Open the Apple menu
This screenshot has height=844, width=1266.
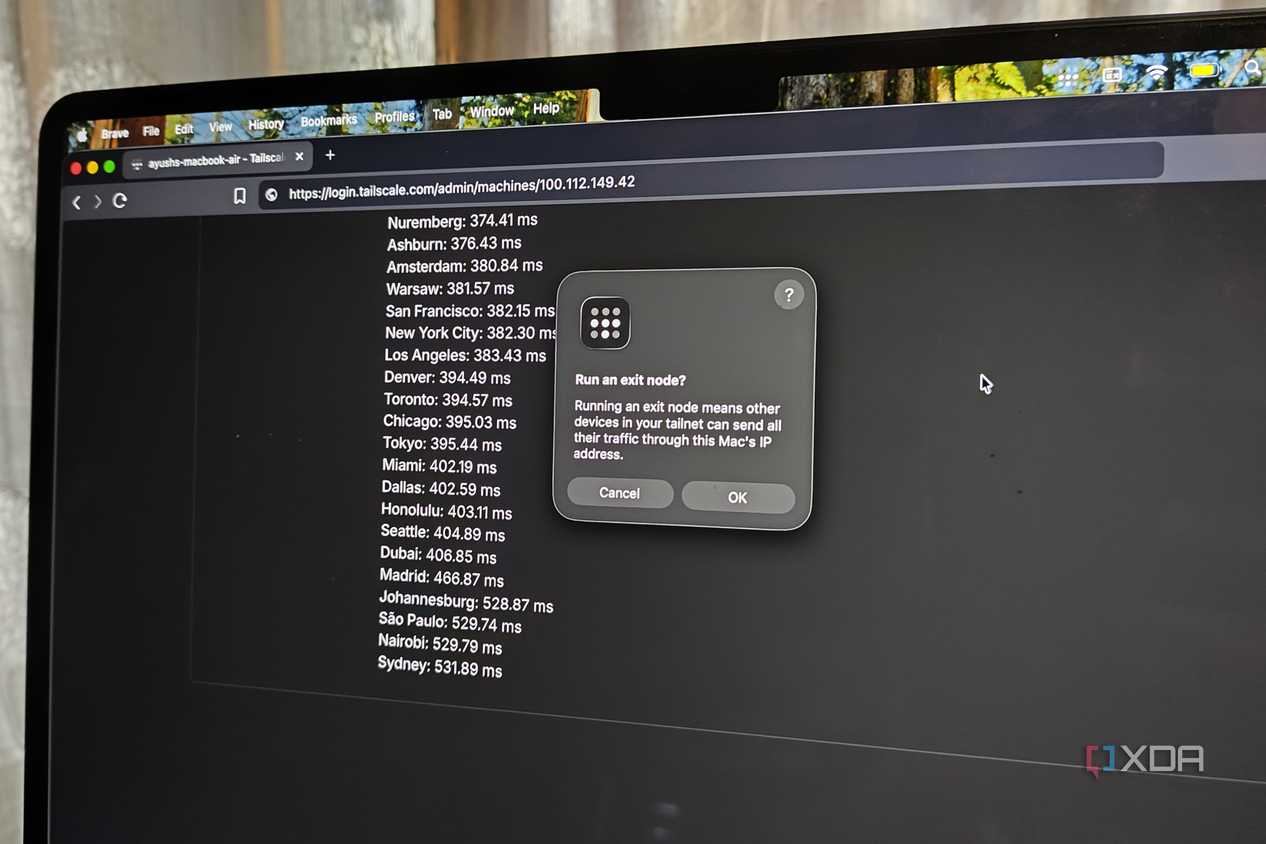pos(82,135)
